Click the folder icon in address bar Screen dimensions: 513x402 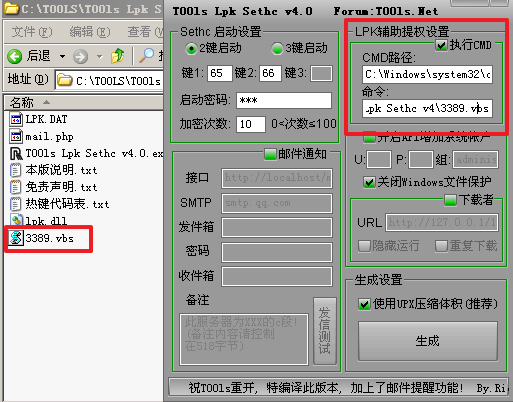pyautogui.click(x=65, y=80)
